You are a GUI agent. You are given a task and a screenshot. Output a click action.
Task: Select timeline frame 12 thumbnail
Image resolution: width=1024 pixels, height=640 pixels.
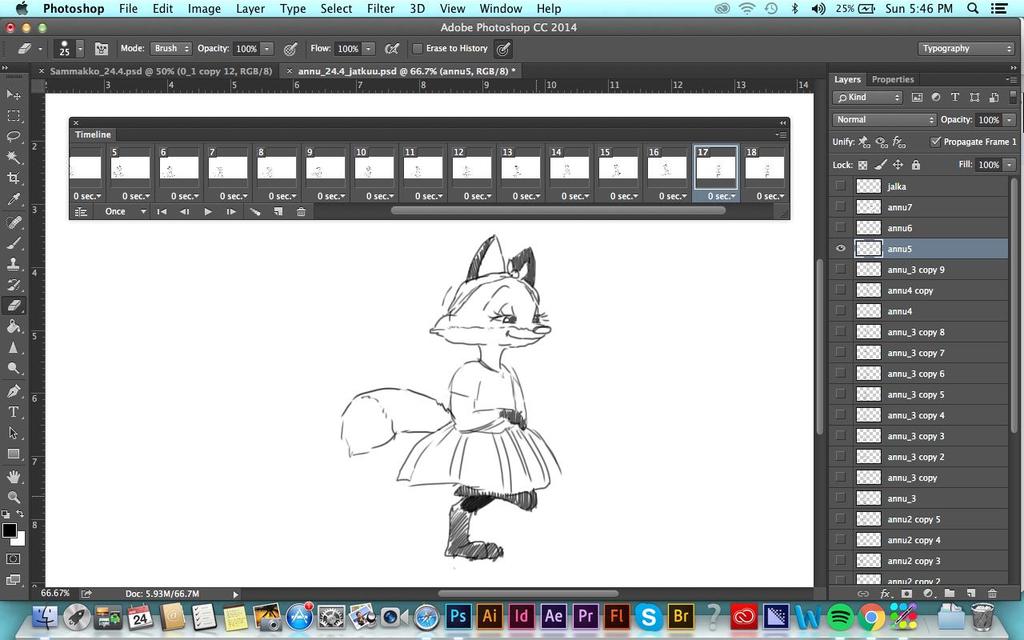coord(472,167)
